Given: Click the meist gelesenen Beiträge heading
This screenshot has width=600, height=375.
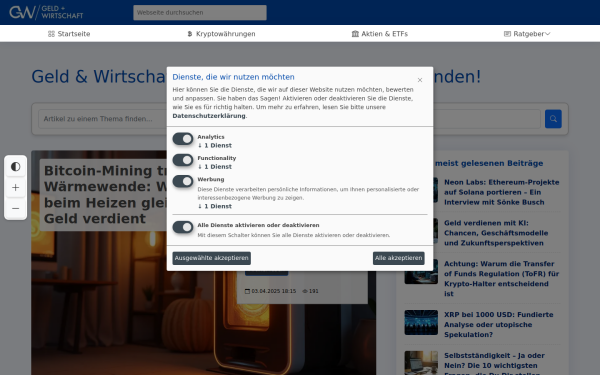Looking at the screenshot, I should [x=489, y=163].
